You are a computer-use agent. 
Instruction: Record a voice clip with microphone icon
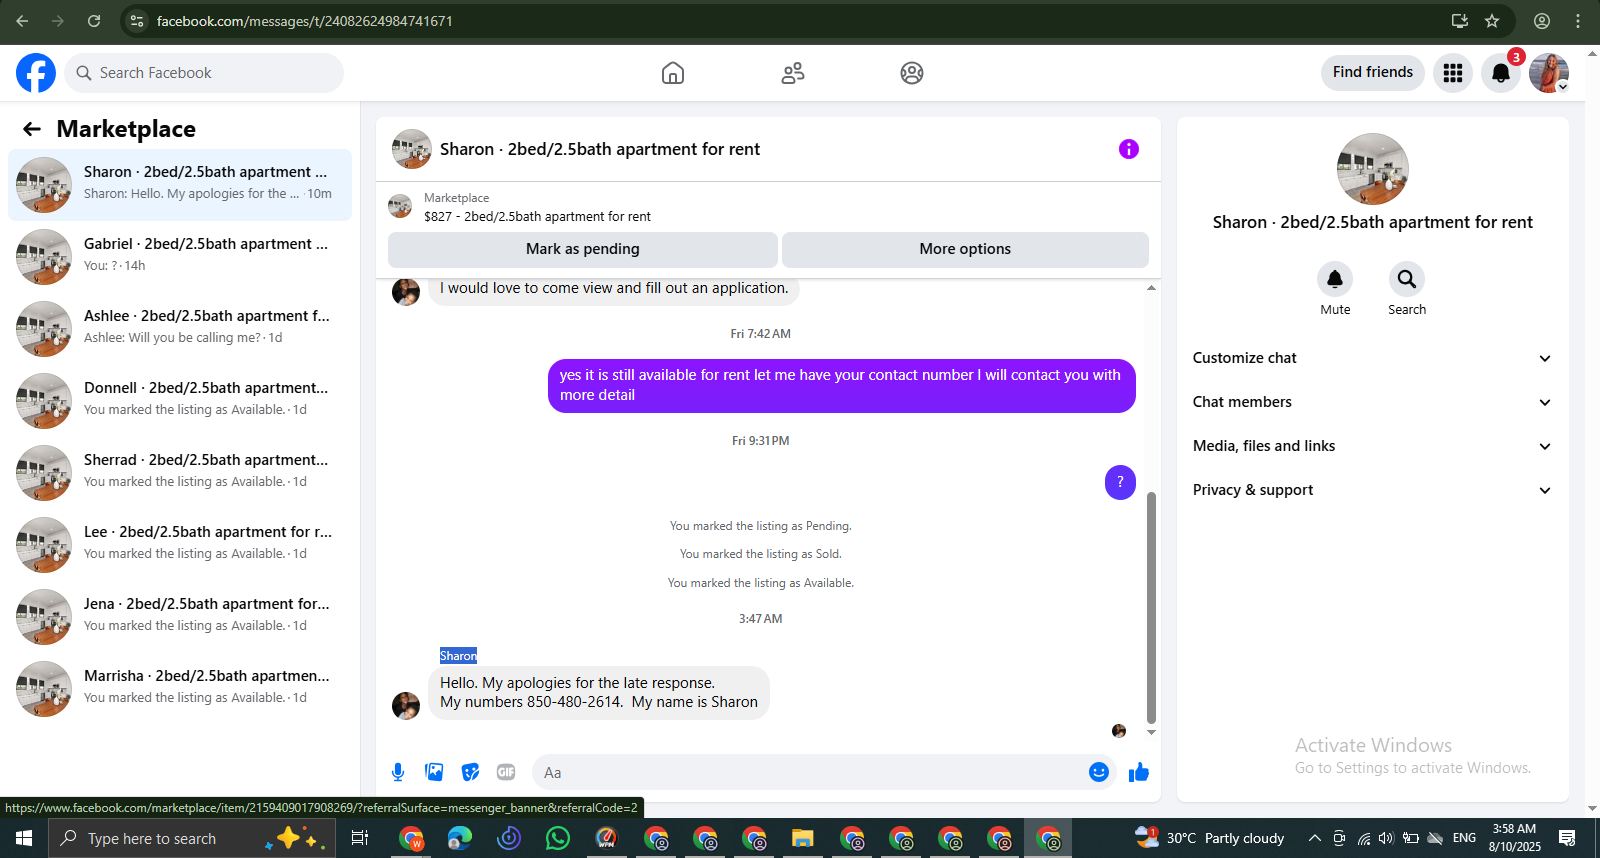tap(398, 772)
